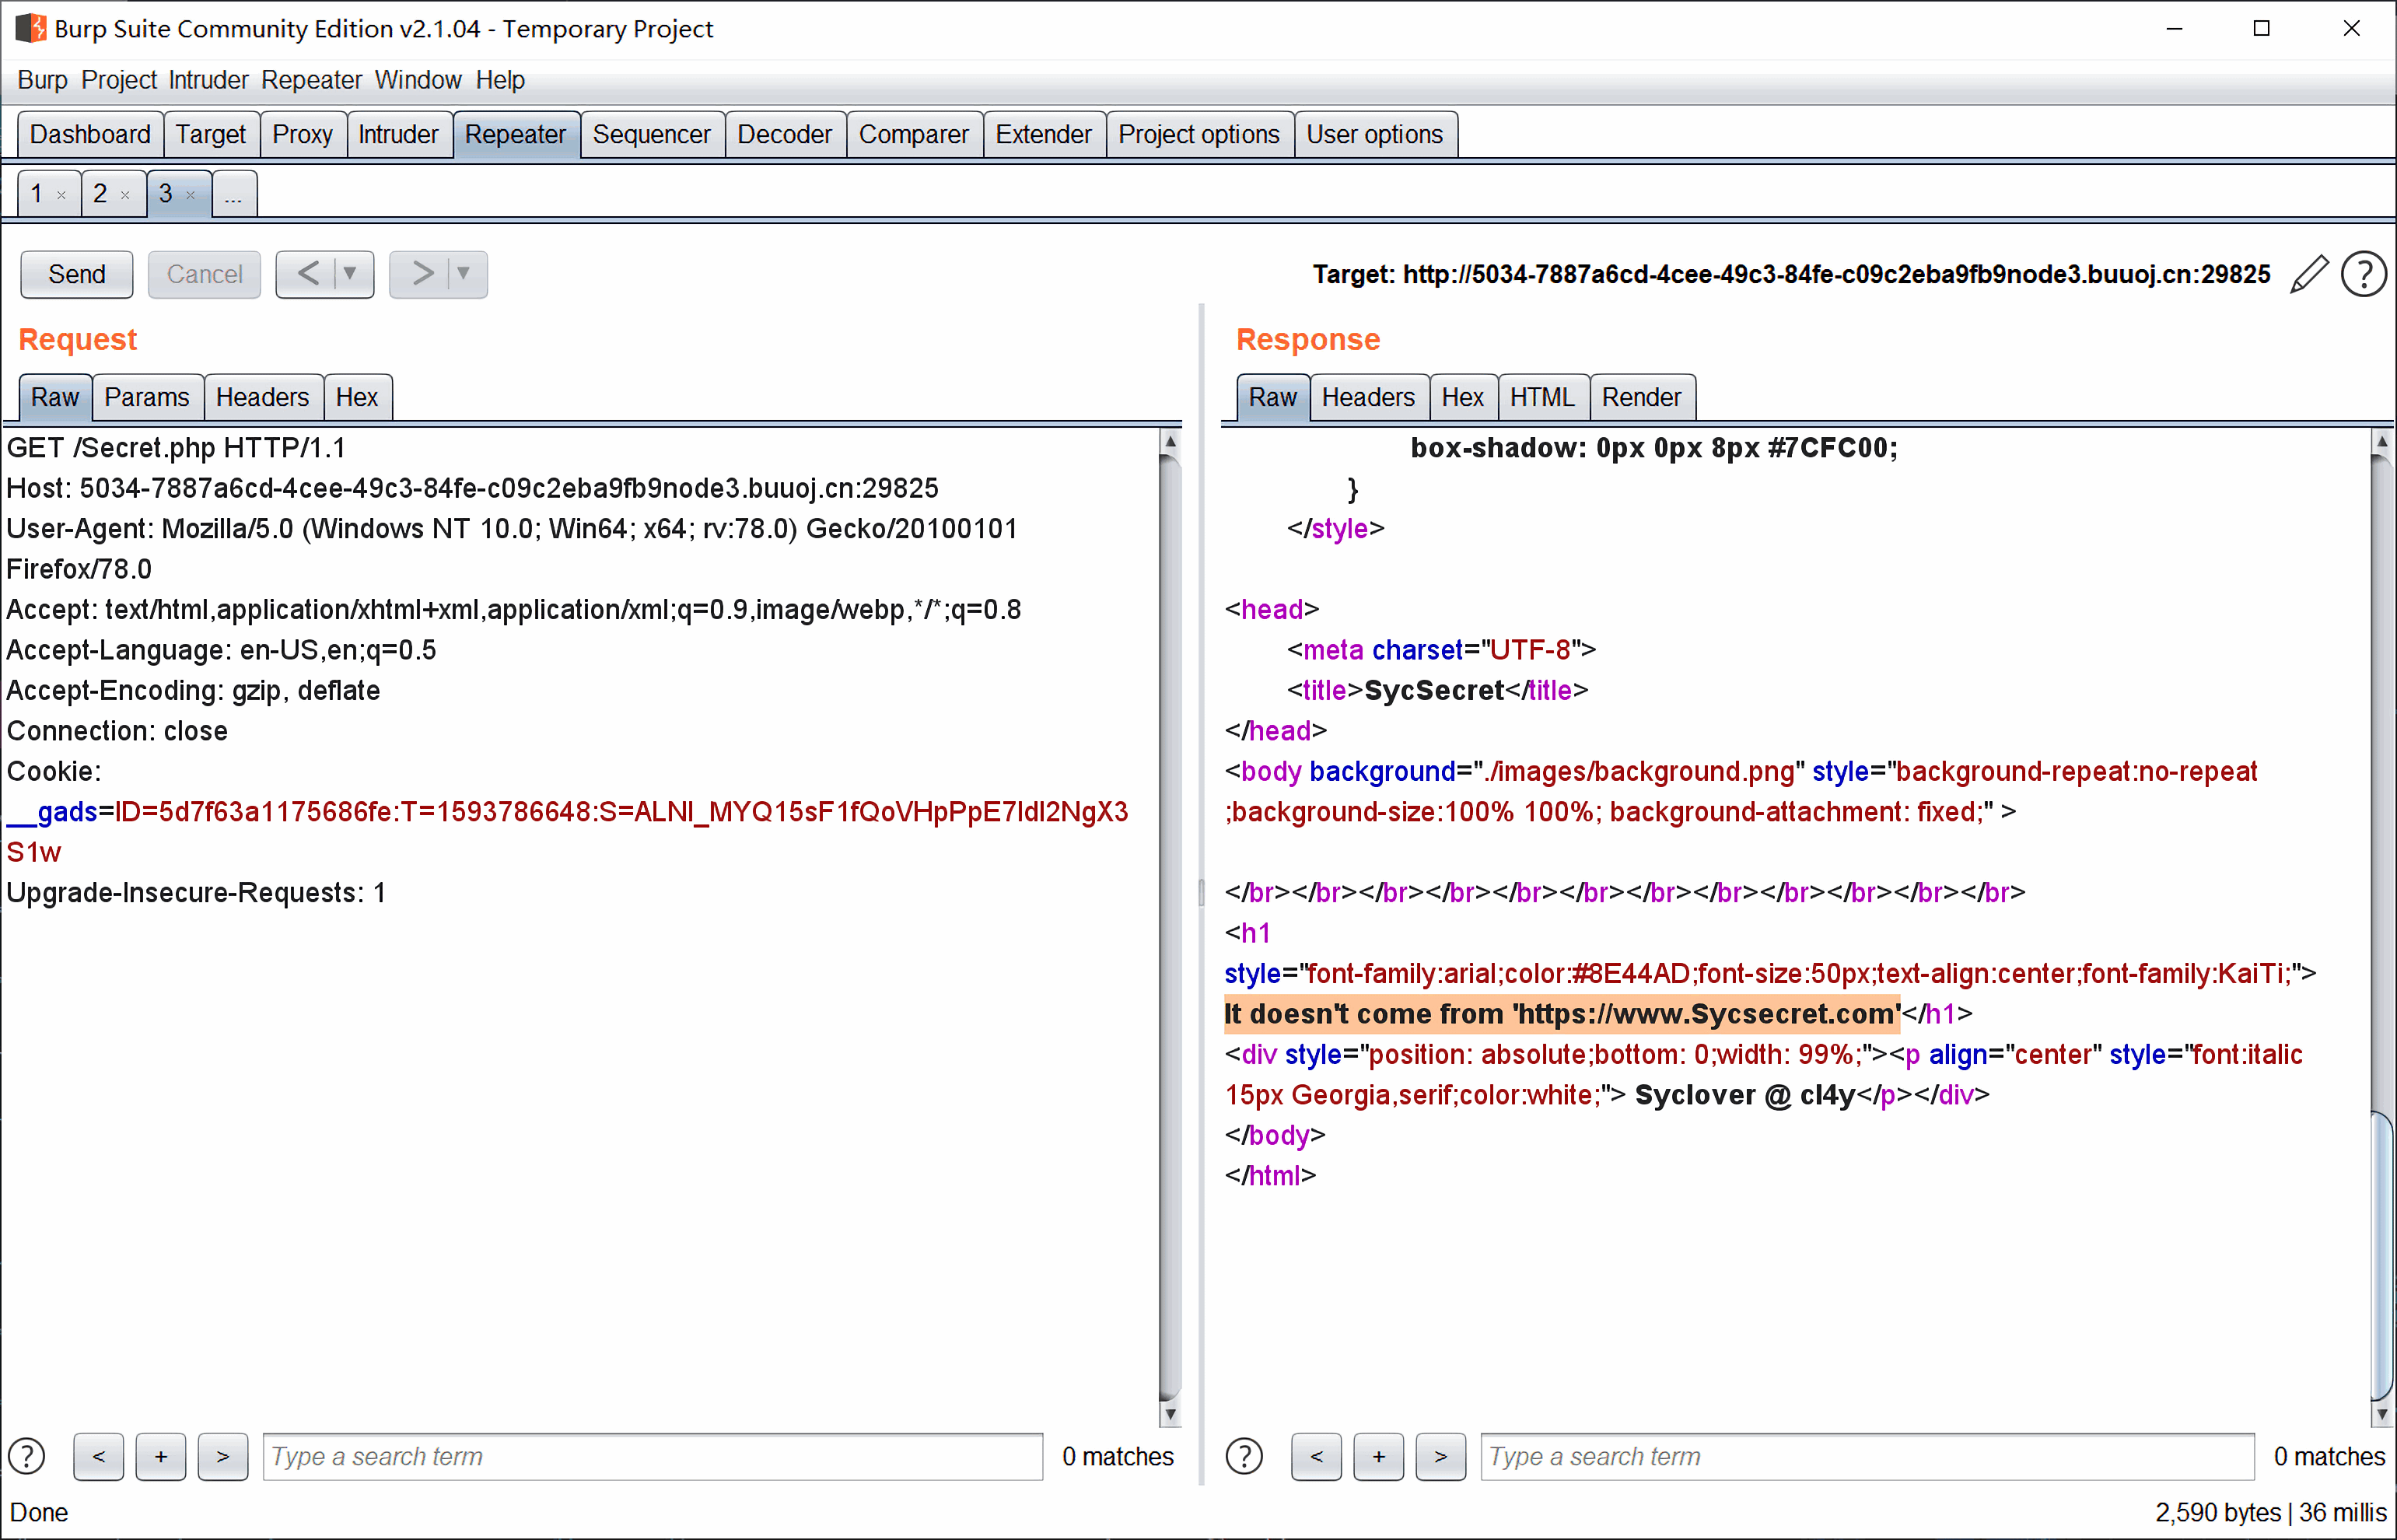Click response pane scroll down arrow
The width and height of the screenshot is (2397, 1540).
point(2382,1415)
